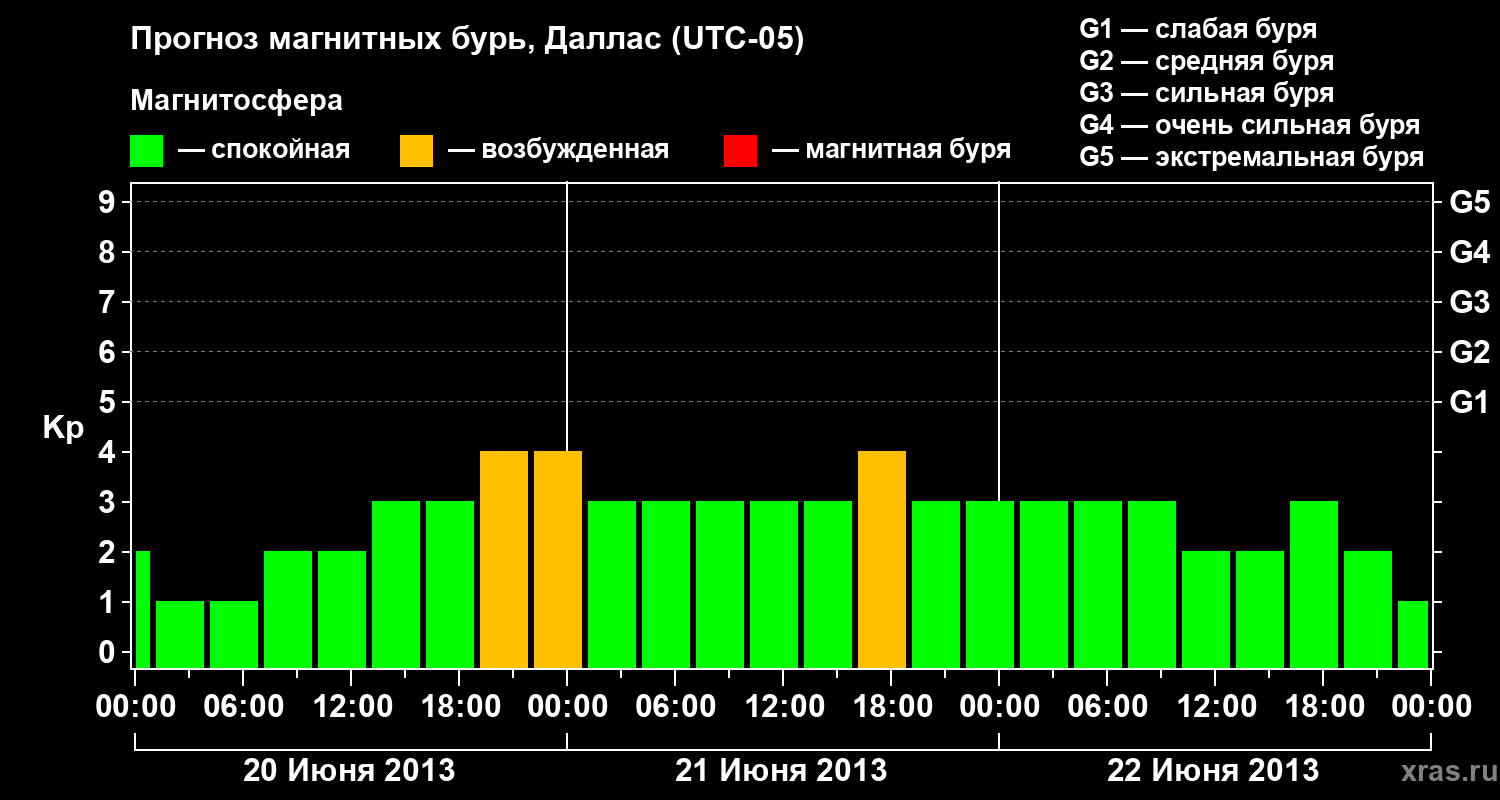Select the 'G4 — очень сильная буря' line
The image size is (1500, 800).
(1250, 125)
